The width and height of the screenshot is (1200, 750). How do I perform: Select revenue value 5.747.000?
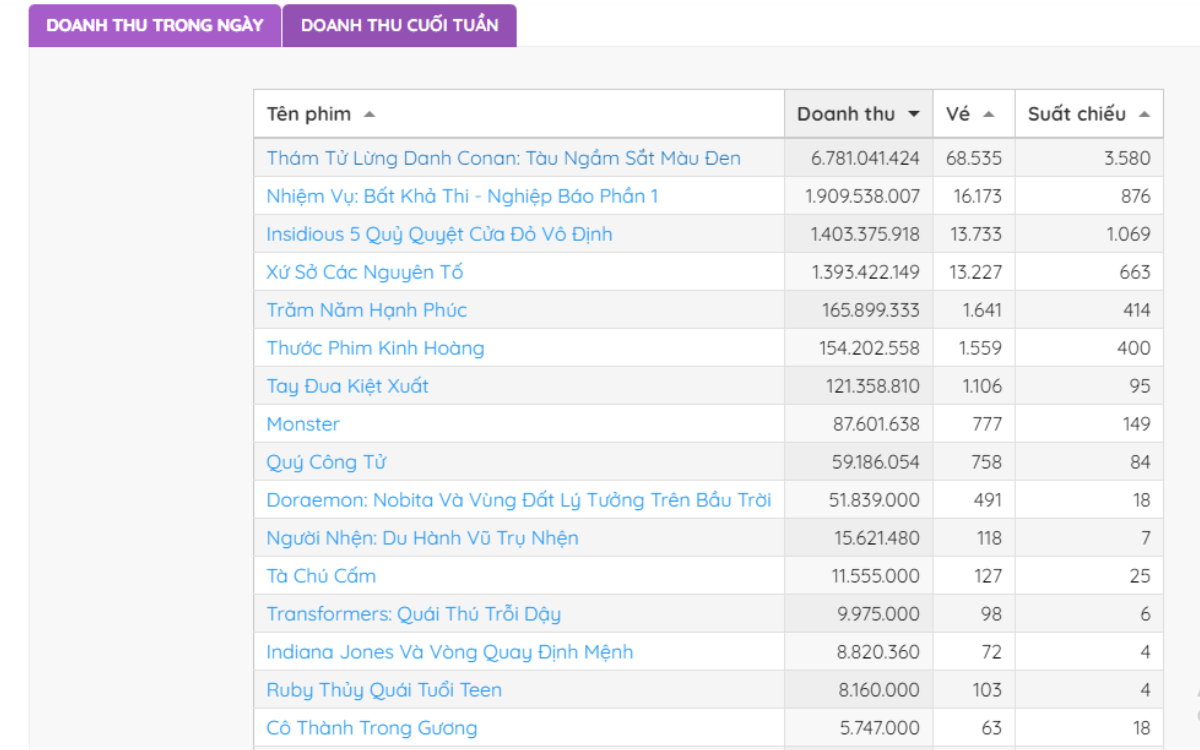pyautogui.click(x=881, y=728)
